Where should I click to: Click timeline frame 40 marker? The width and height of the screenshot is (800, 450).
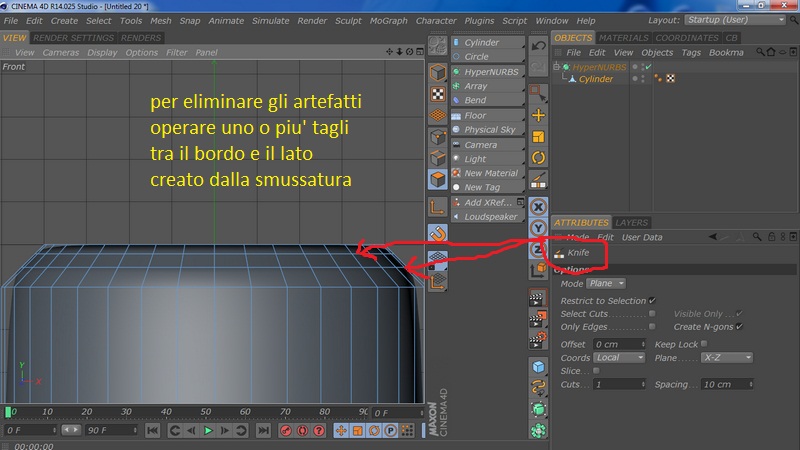[166, 412]
